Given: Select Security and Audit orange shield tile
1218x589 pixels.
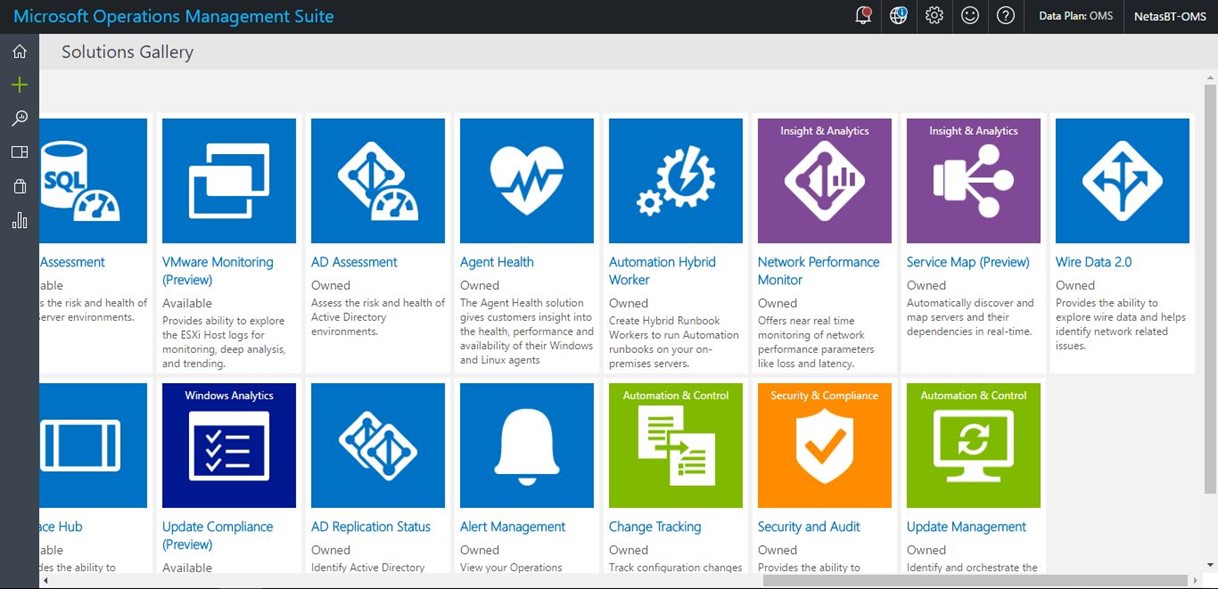Looking at the screenshot, I should [x=825, y=446].
